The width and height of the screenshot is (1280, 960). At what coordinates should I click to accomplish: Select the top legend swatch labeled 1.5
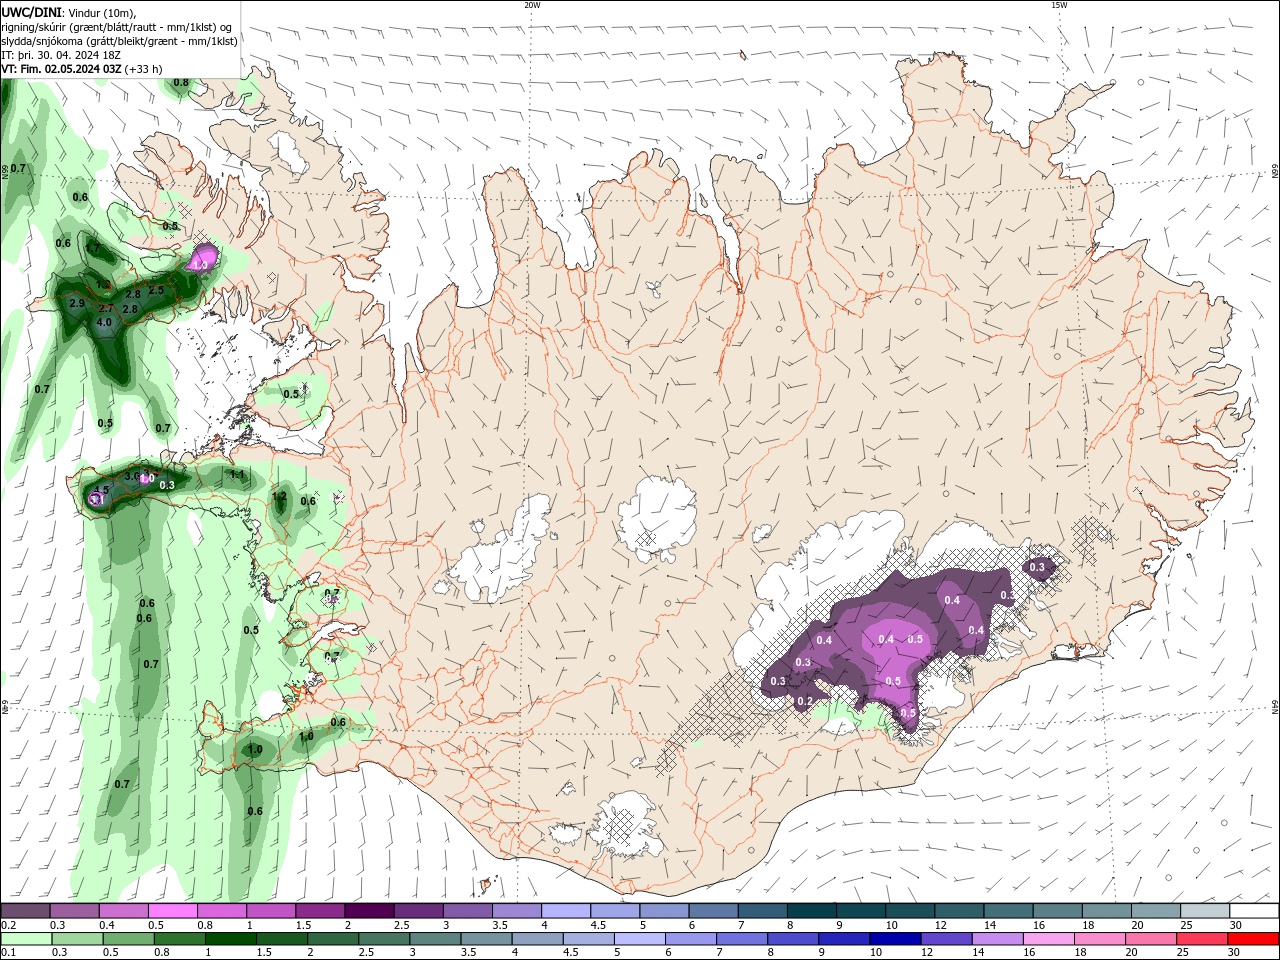pyautogui.click(x=320, y=911)
